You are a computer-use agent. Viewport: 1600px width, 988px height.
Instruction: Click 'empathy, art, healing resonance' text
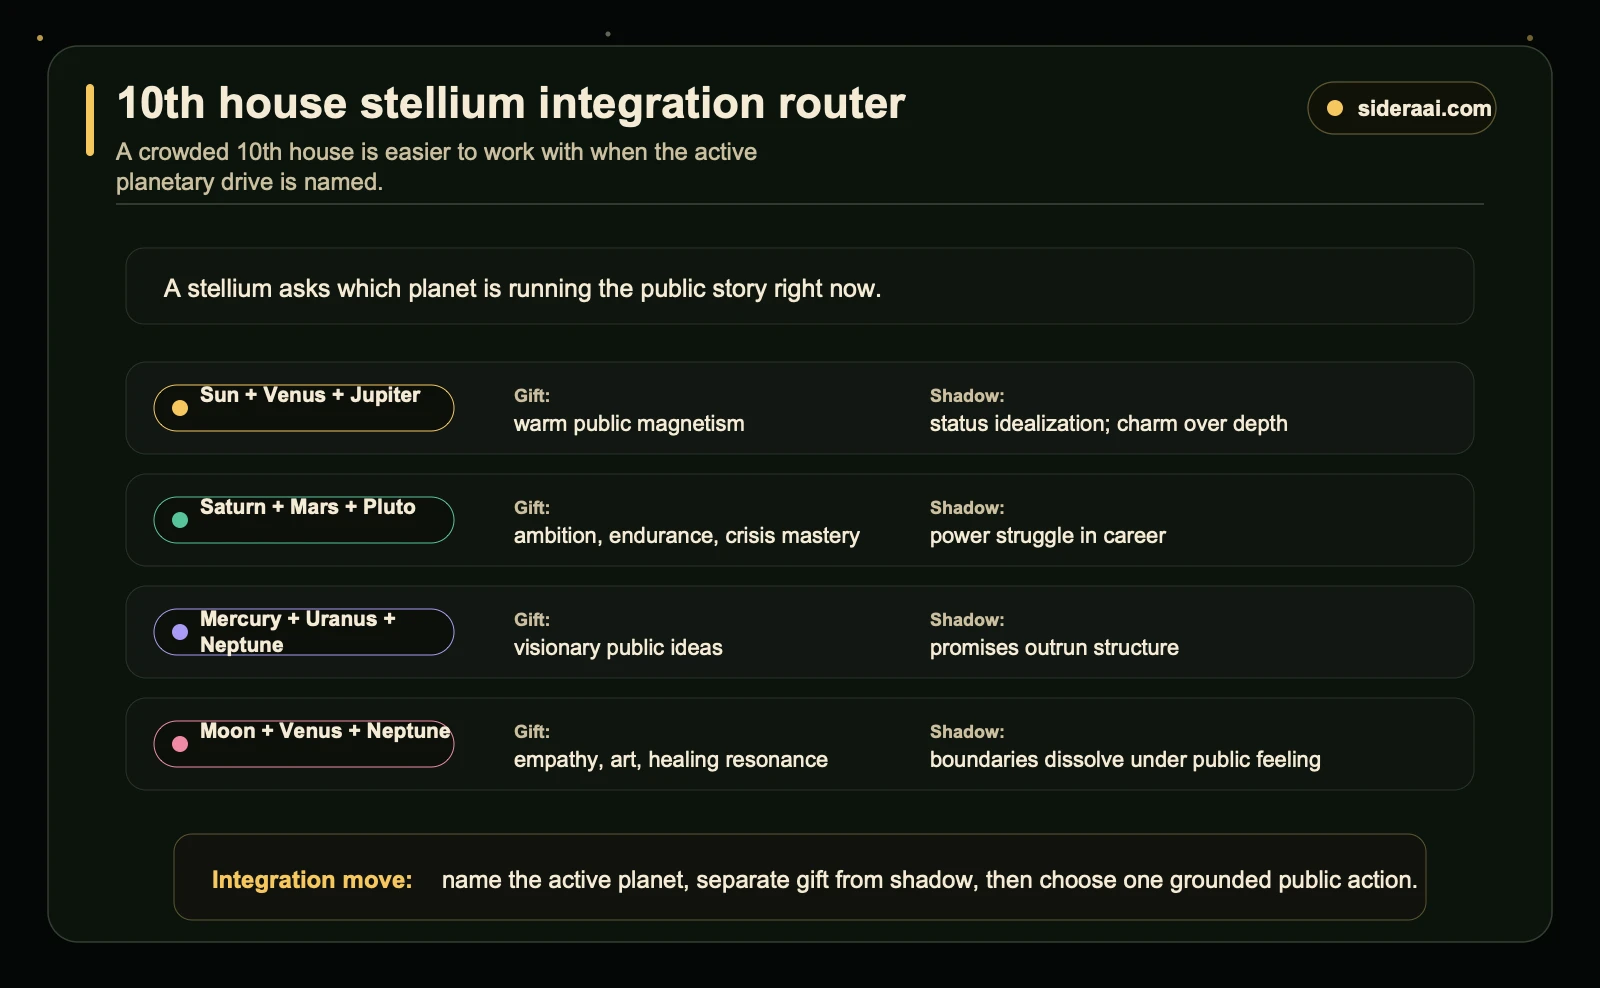tap(671, 760)
